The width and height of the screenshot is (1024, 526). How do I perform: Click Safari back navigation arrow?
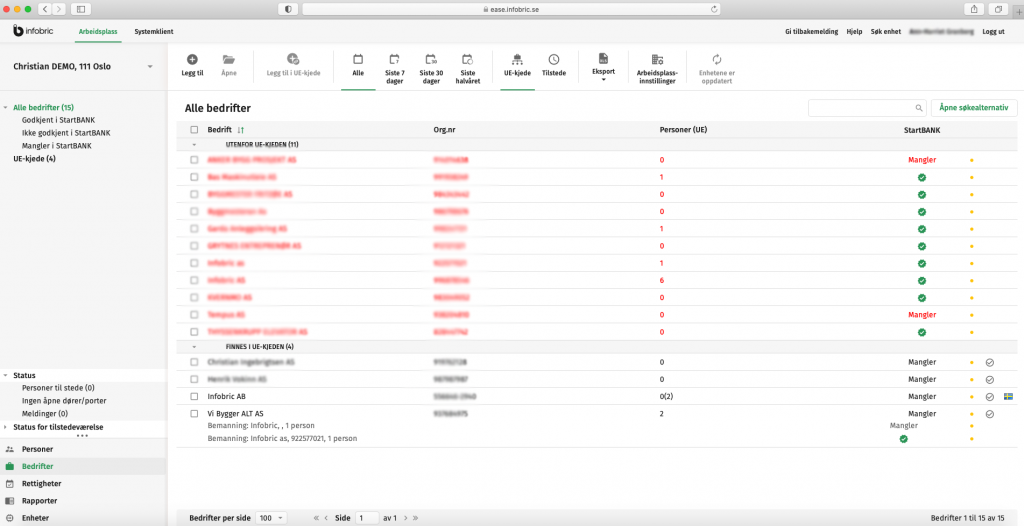[45, 9]
